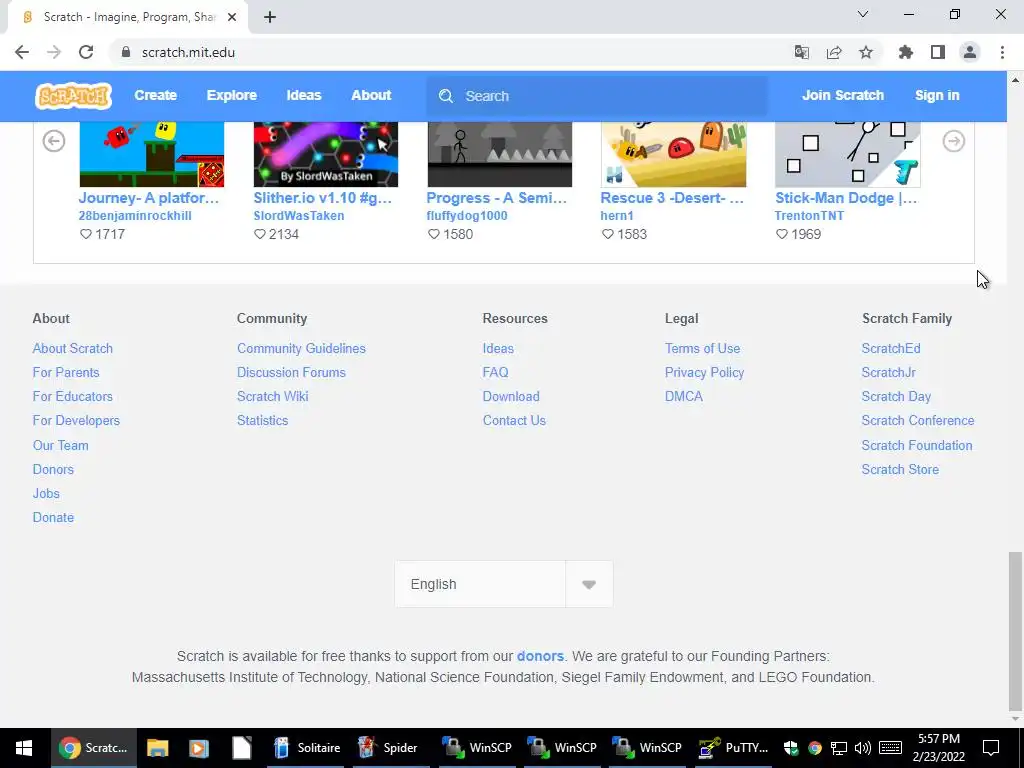Open the Contact Us footer link
1024x768 pixels.
[x=514, y=421]
